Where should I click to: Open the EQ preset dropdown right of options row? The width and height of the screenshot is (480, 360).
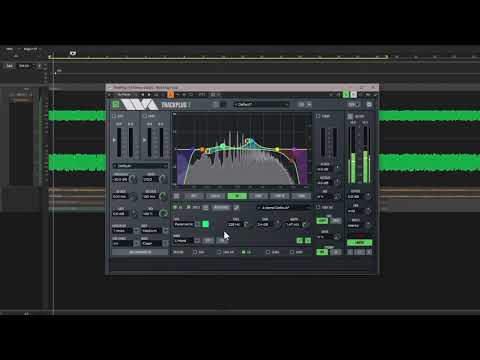click(x=284, y=208)
